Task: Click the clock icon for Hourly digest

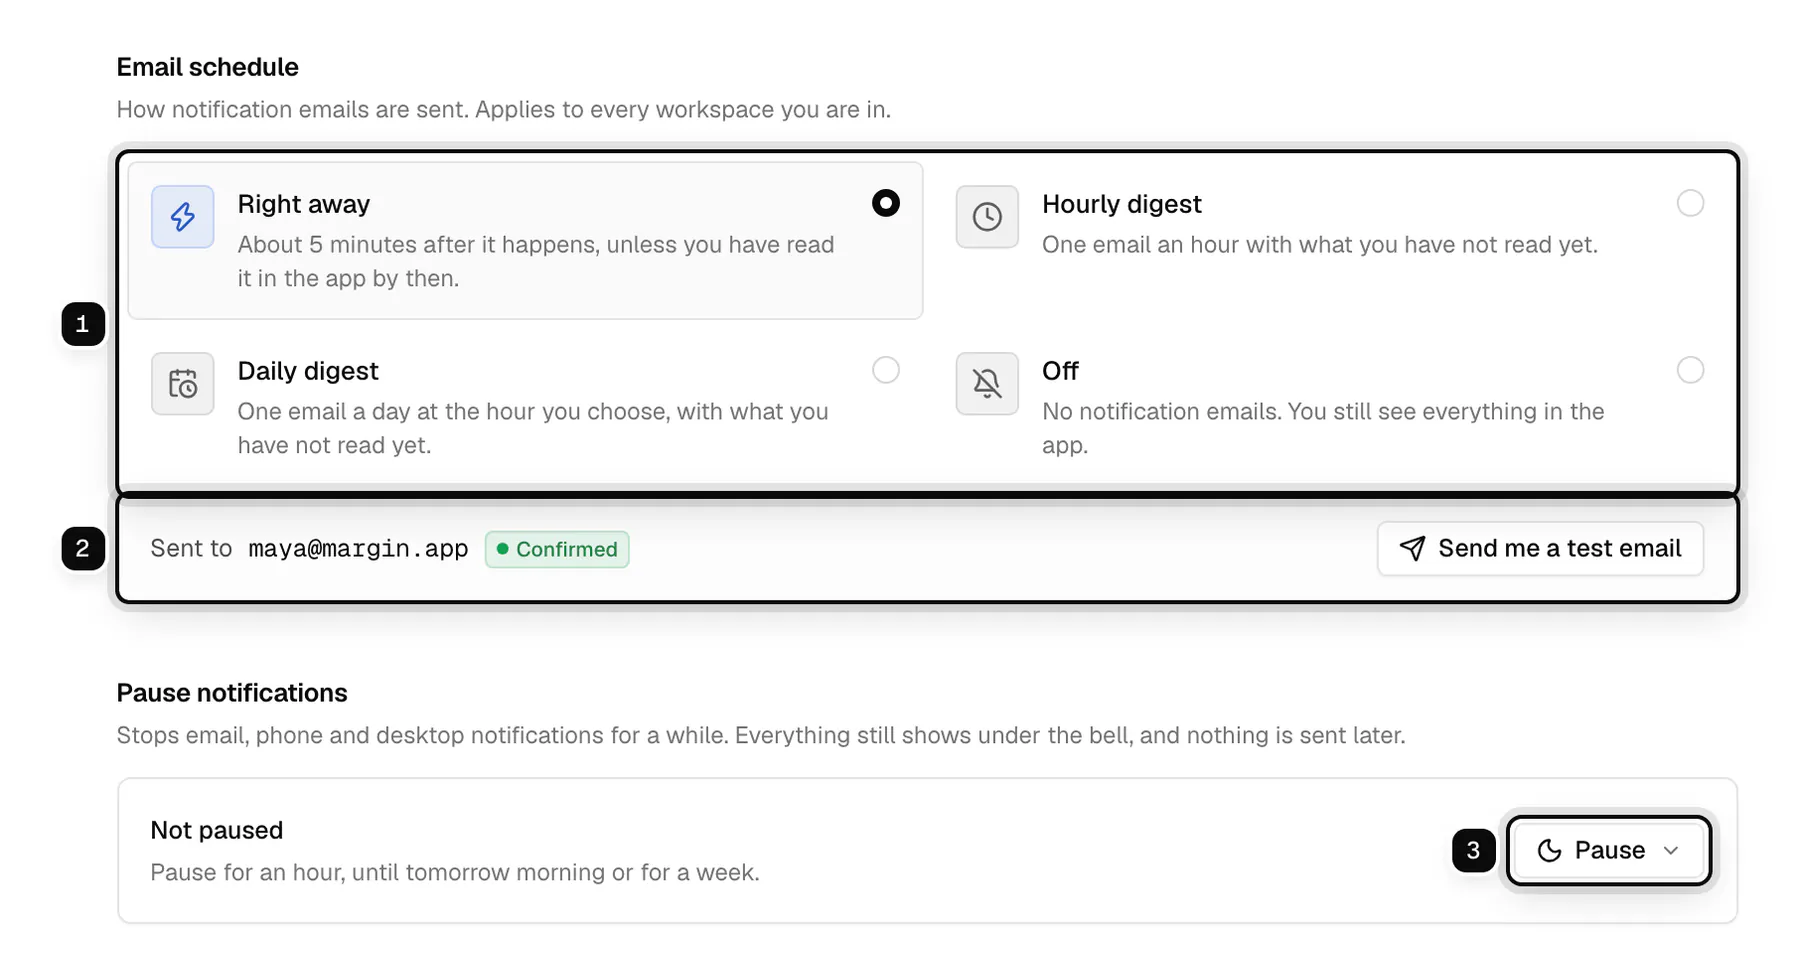Action: pyautogui.click(x=987, y=216)
